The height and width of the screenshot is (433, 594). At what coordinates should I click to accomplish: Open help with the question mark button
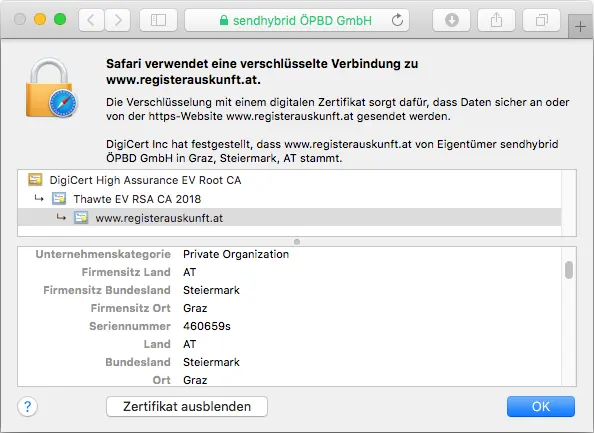27,406
